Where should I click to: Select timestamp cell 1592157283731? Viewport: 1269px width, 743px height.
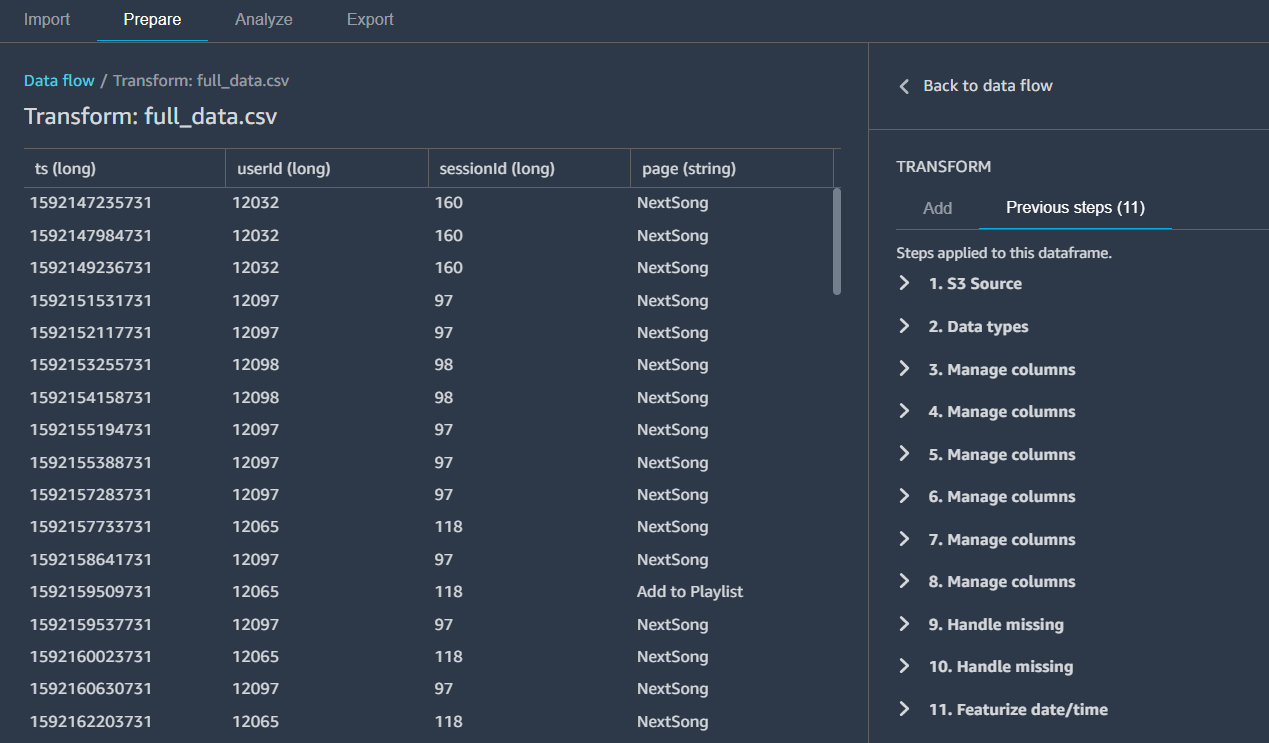click(x=91, y=495)
